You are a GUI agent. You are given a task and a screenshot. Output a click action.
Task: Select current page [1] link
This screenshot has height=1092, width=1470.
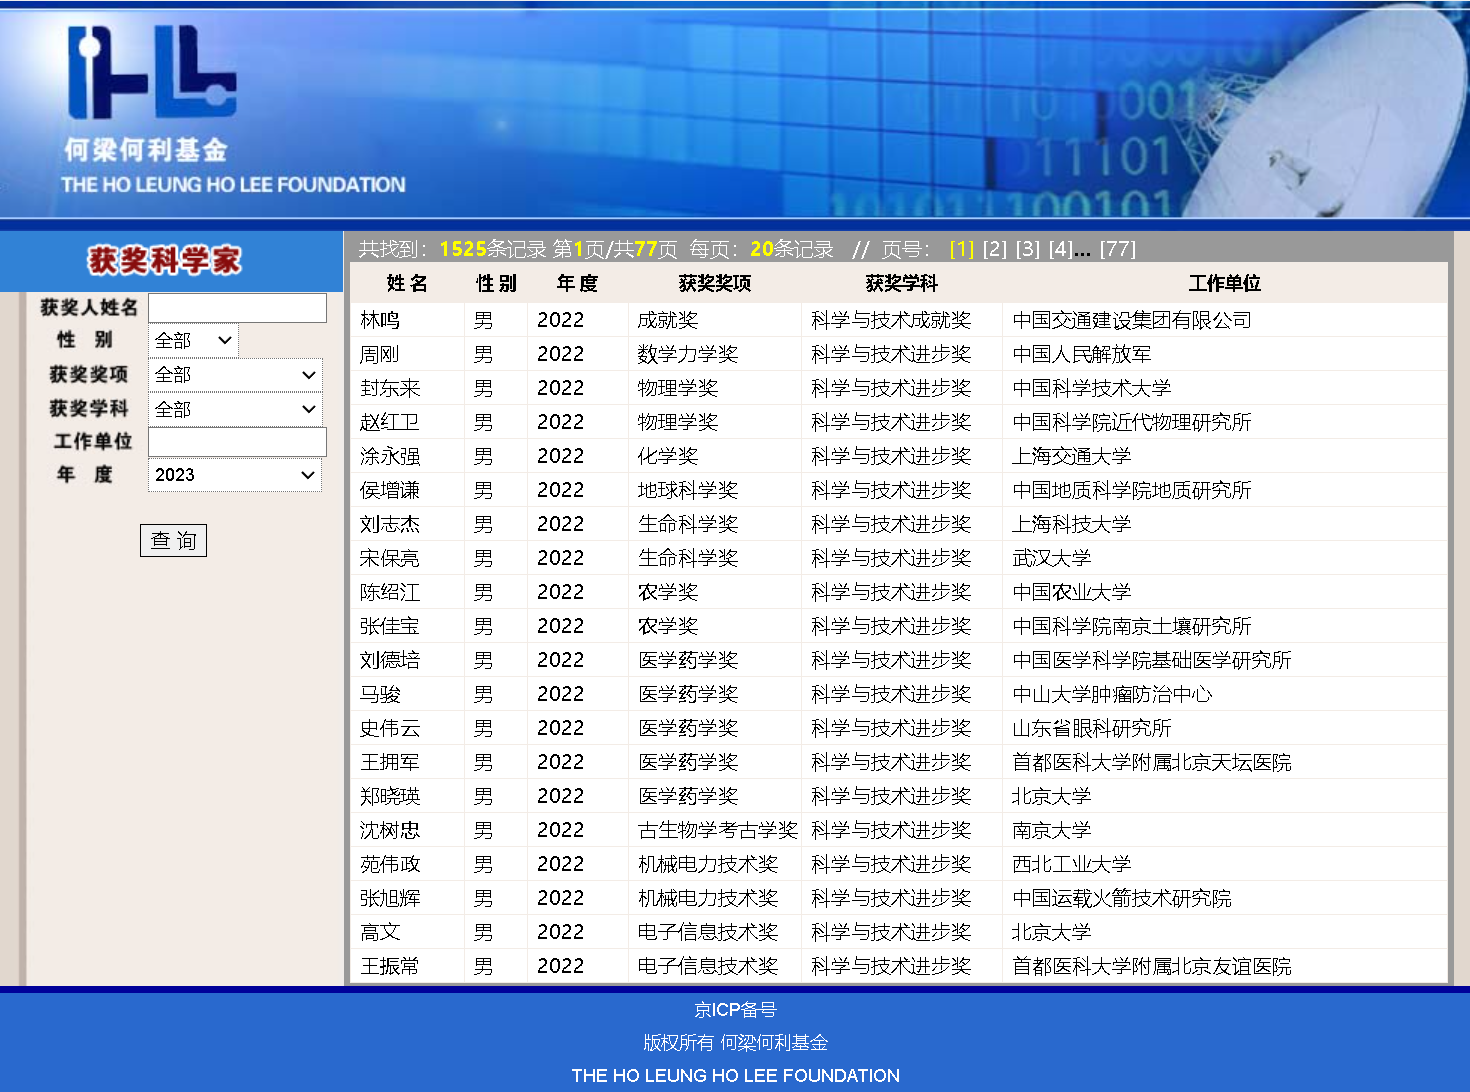pyautogui.click(x=961, y=249)
